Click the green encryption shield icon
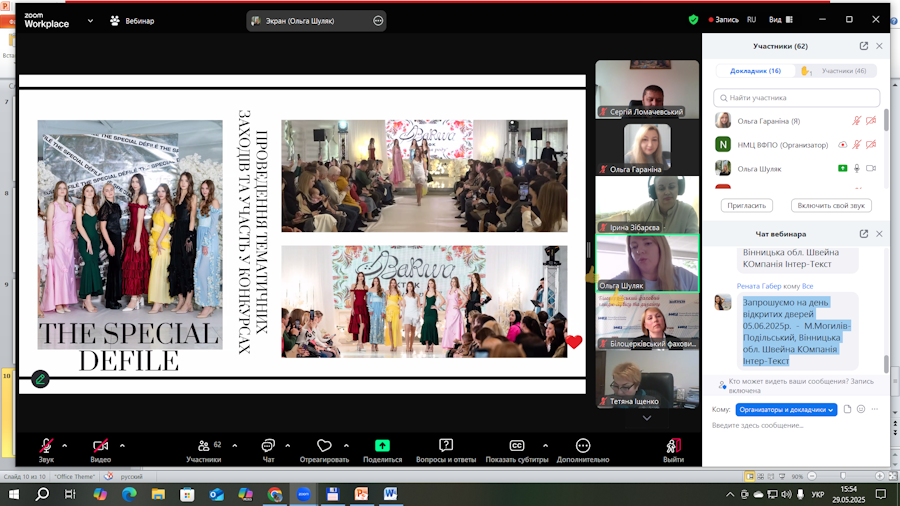Viewport: 900px width, 506px height. point(693,20)
